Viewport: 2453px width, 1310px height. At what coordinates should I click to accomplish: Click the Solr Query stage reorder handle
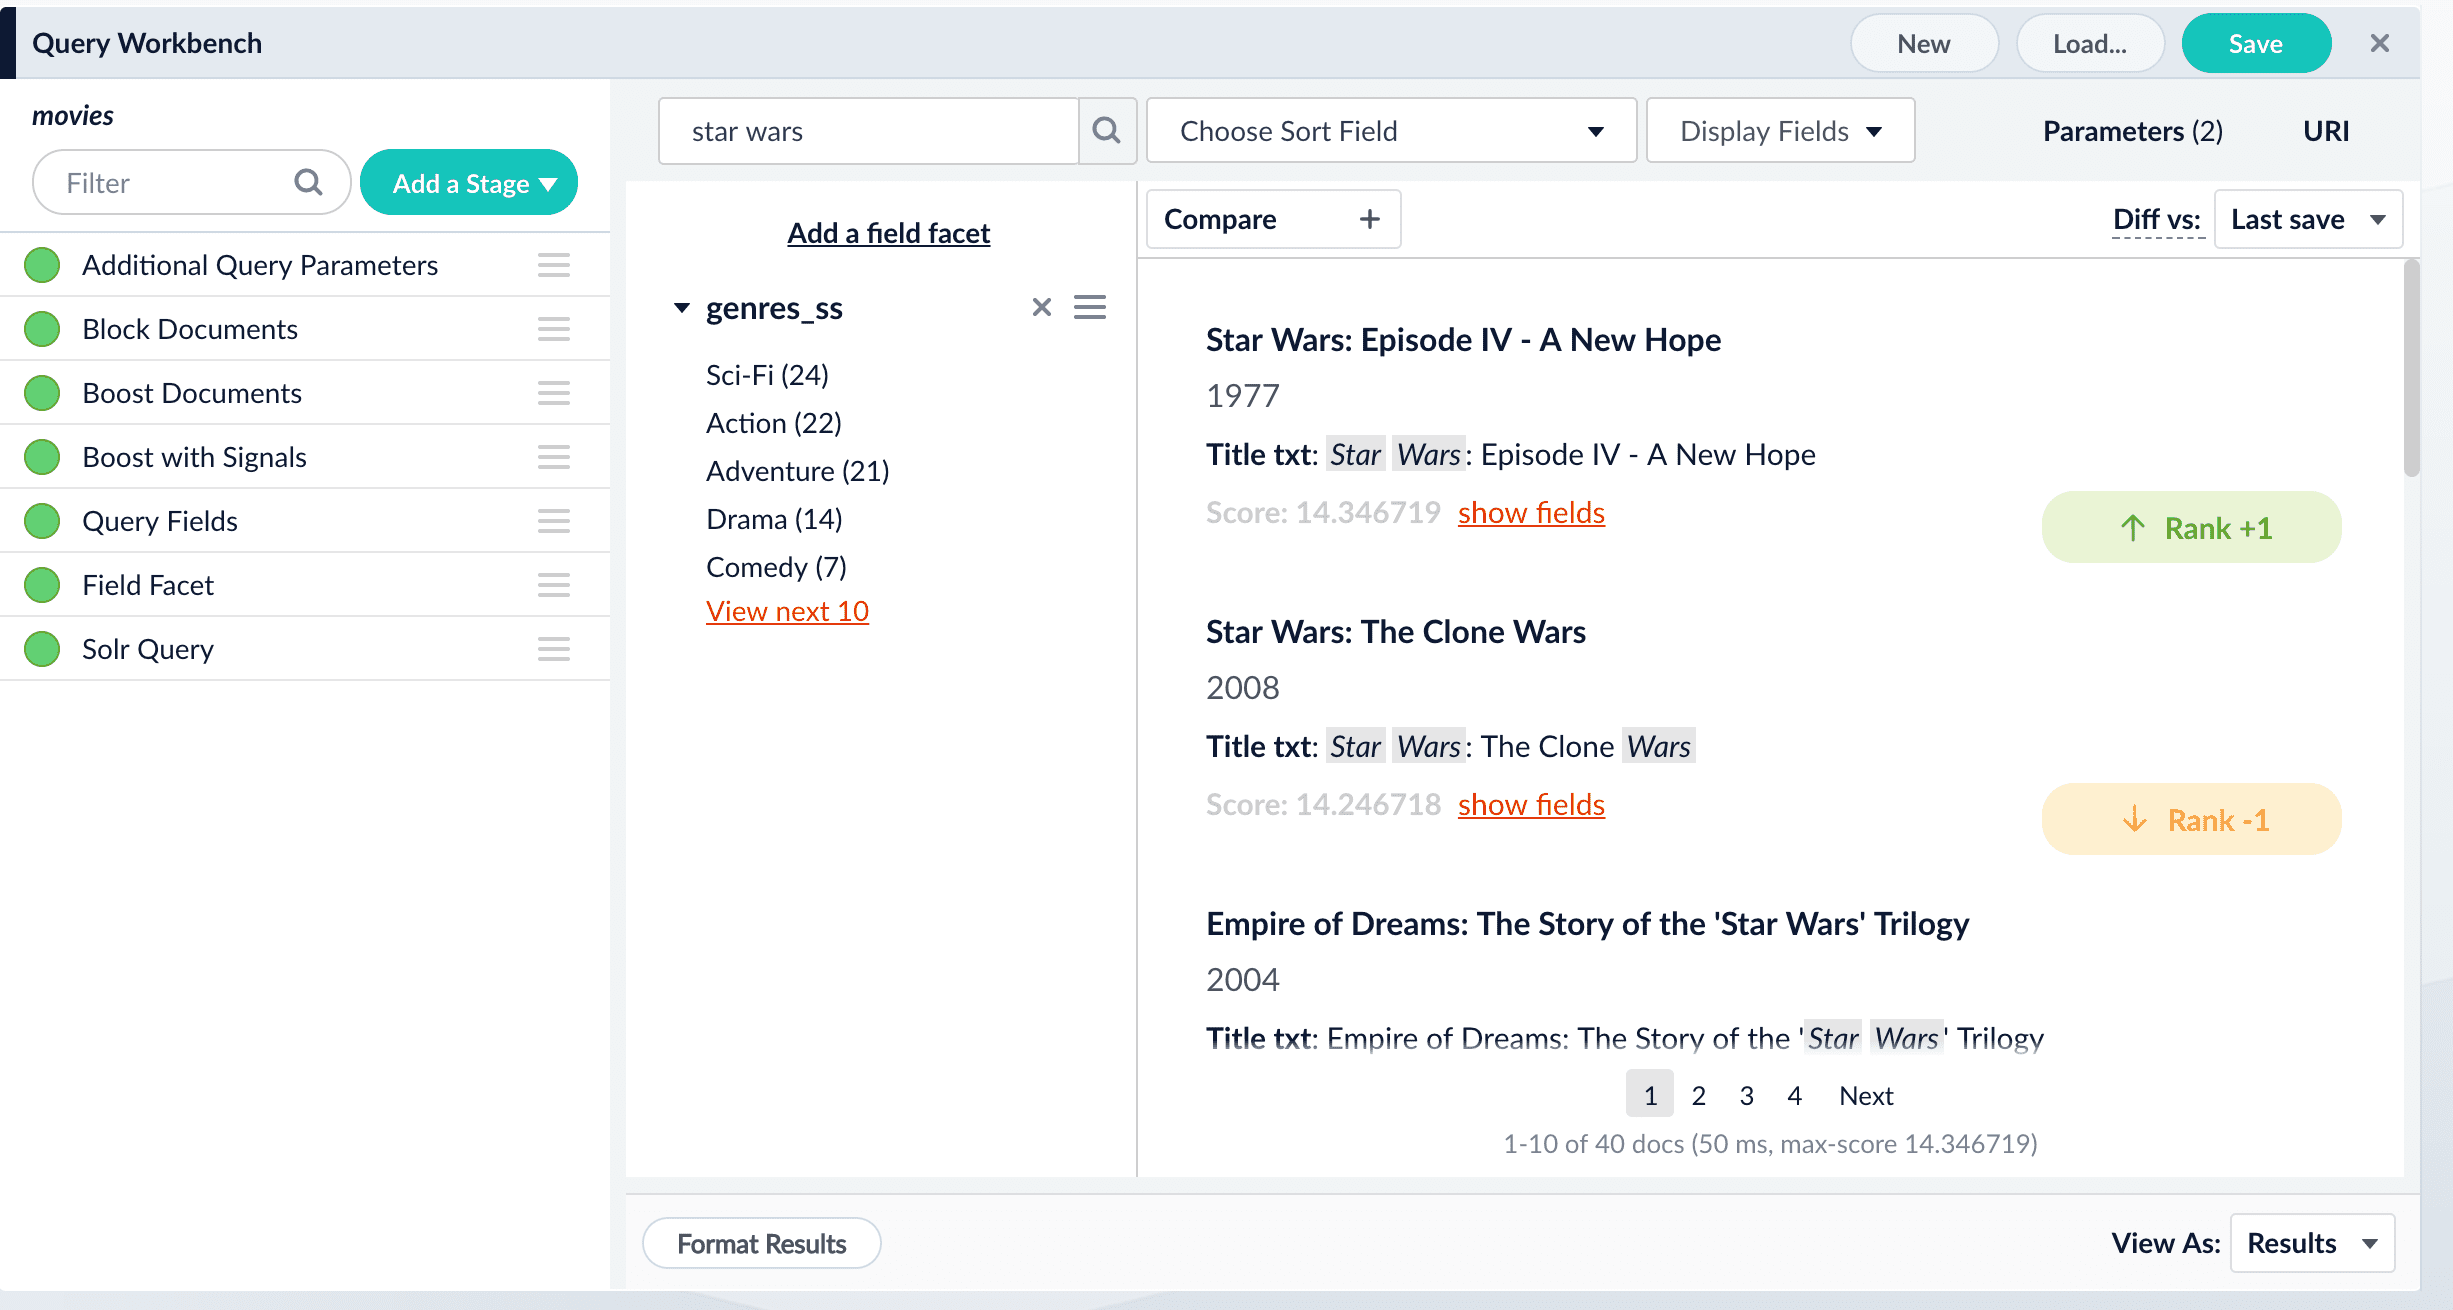[553, 649]
